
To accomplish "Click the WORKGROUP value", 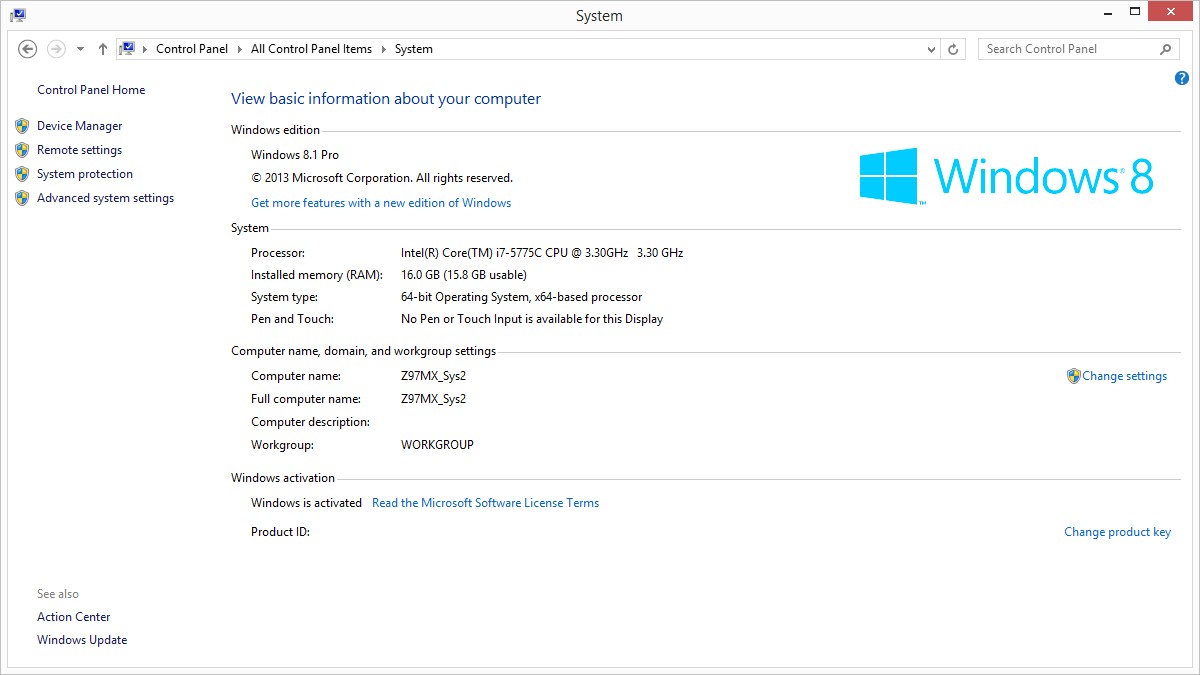I will [437, 445].
